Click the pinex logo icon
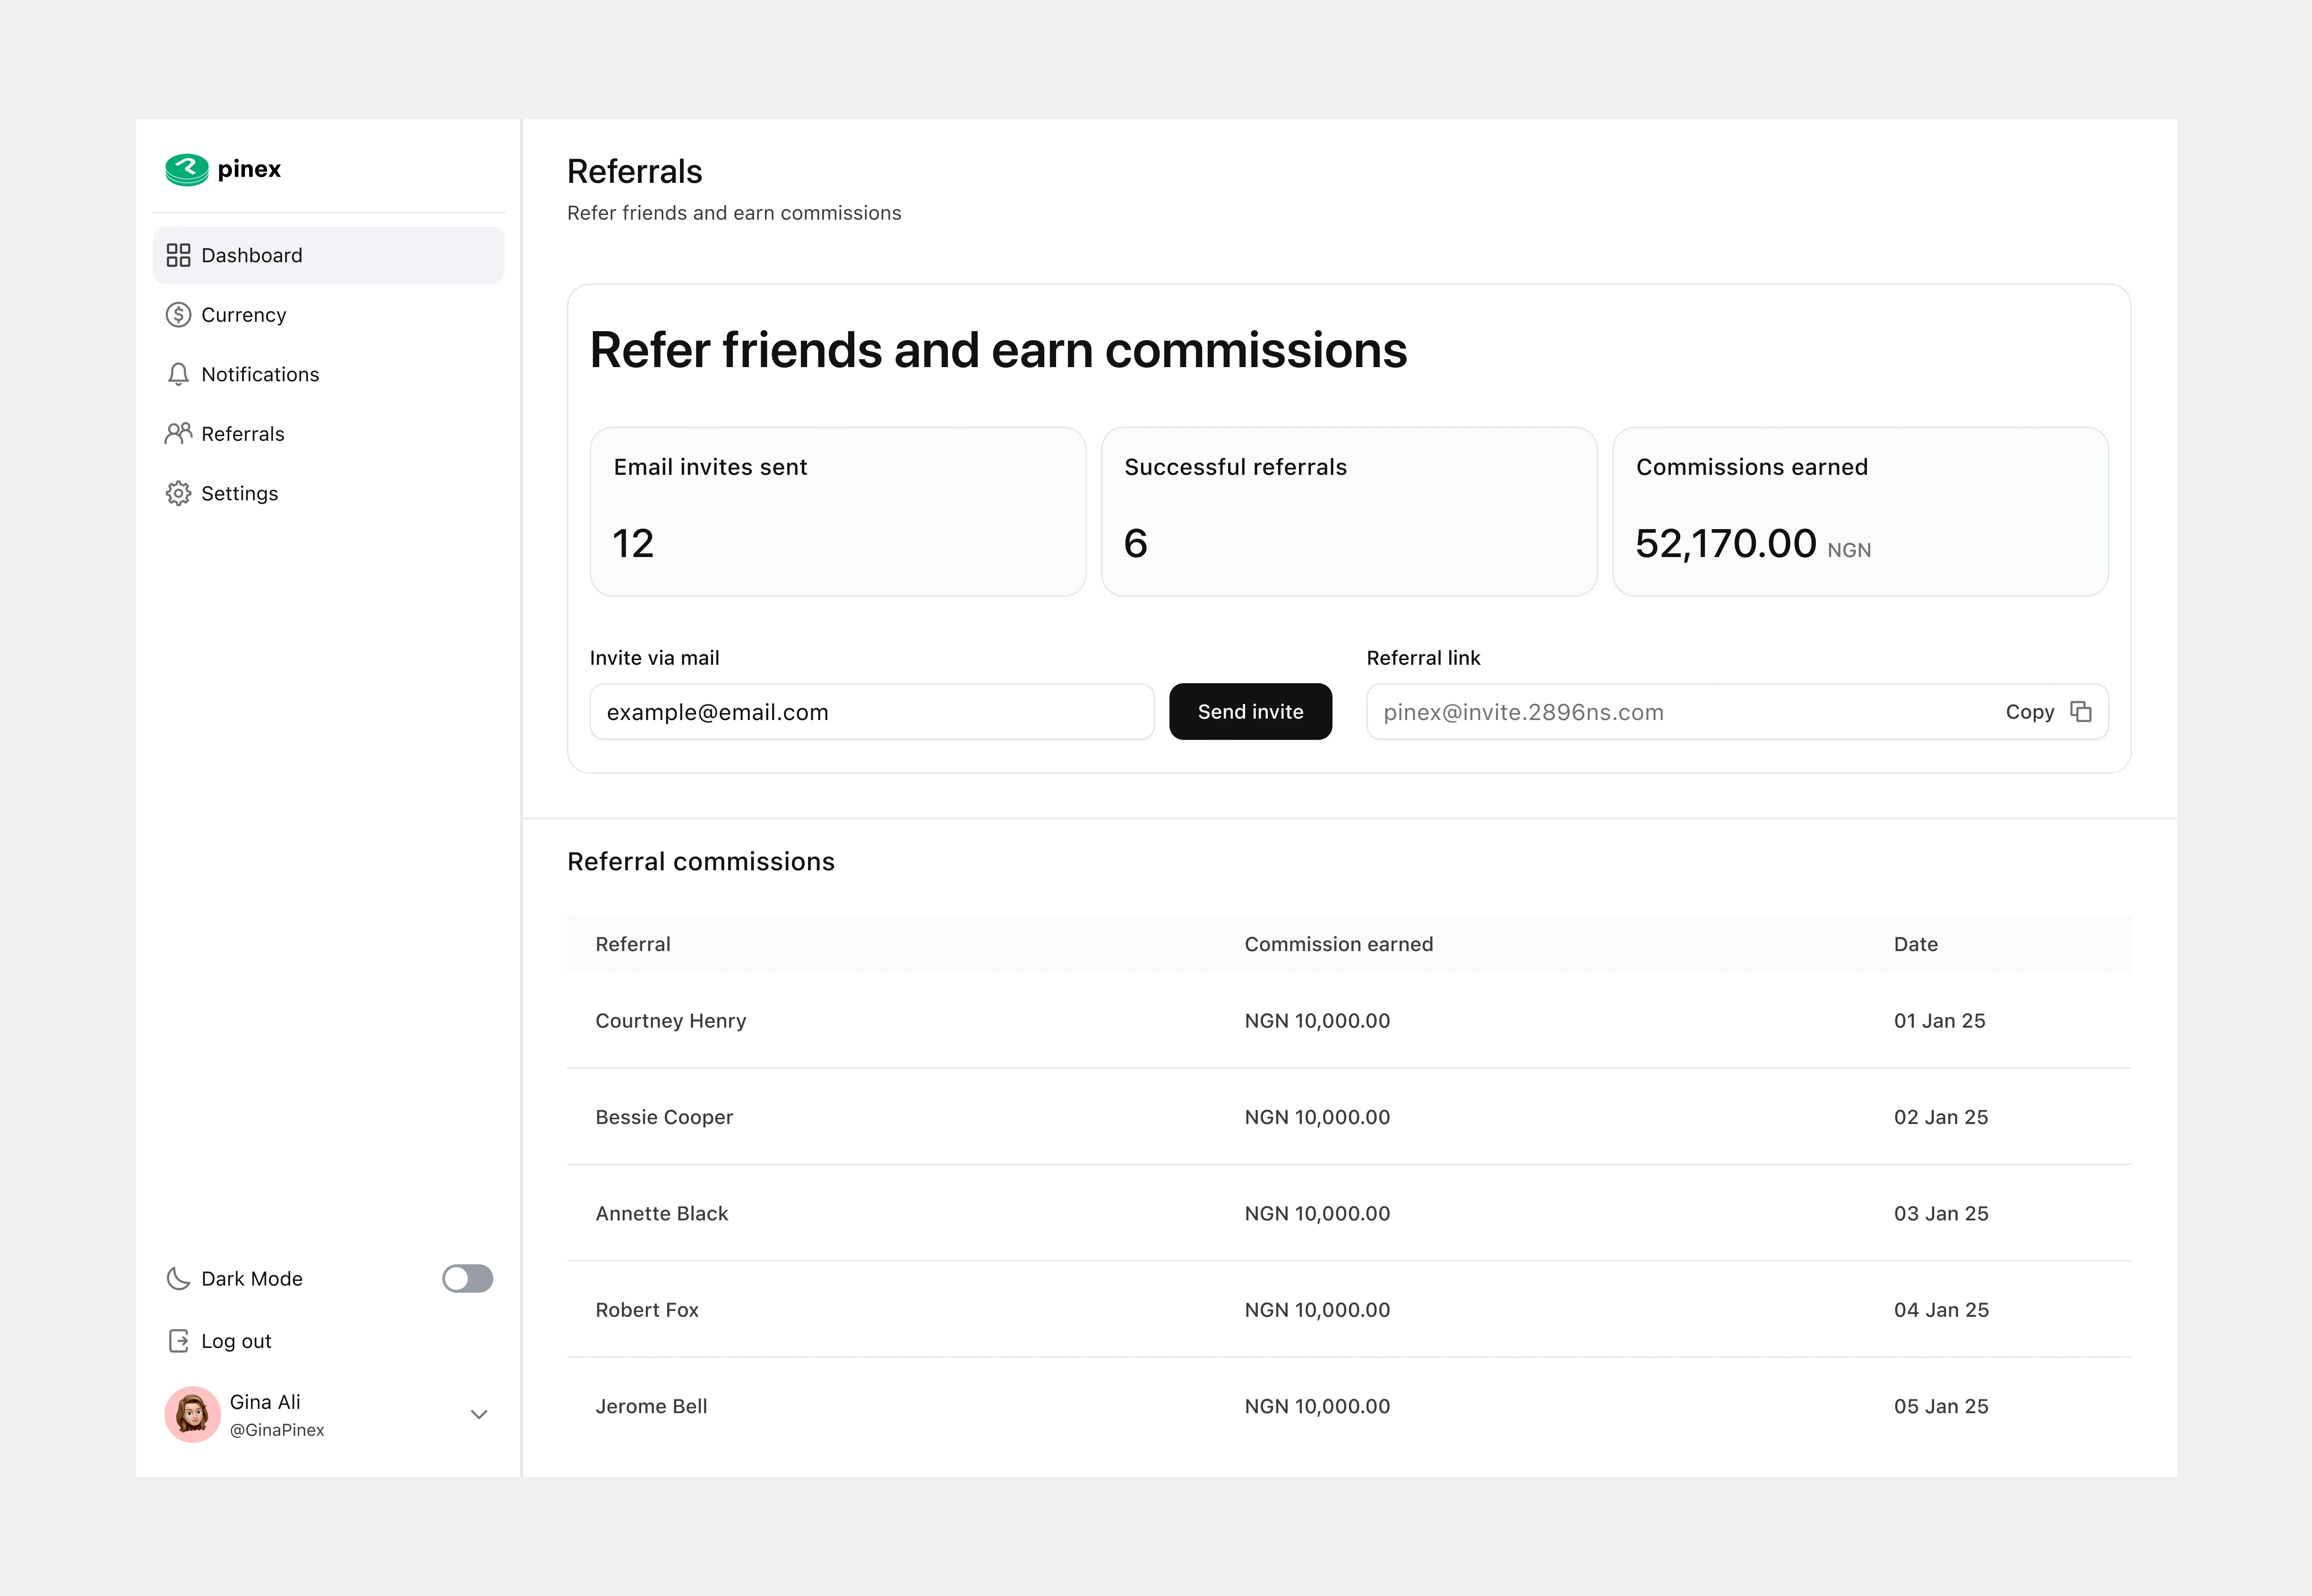The width and height of the screenshot is (2312, 1596). pyautogui.click(x=187, y=169)
